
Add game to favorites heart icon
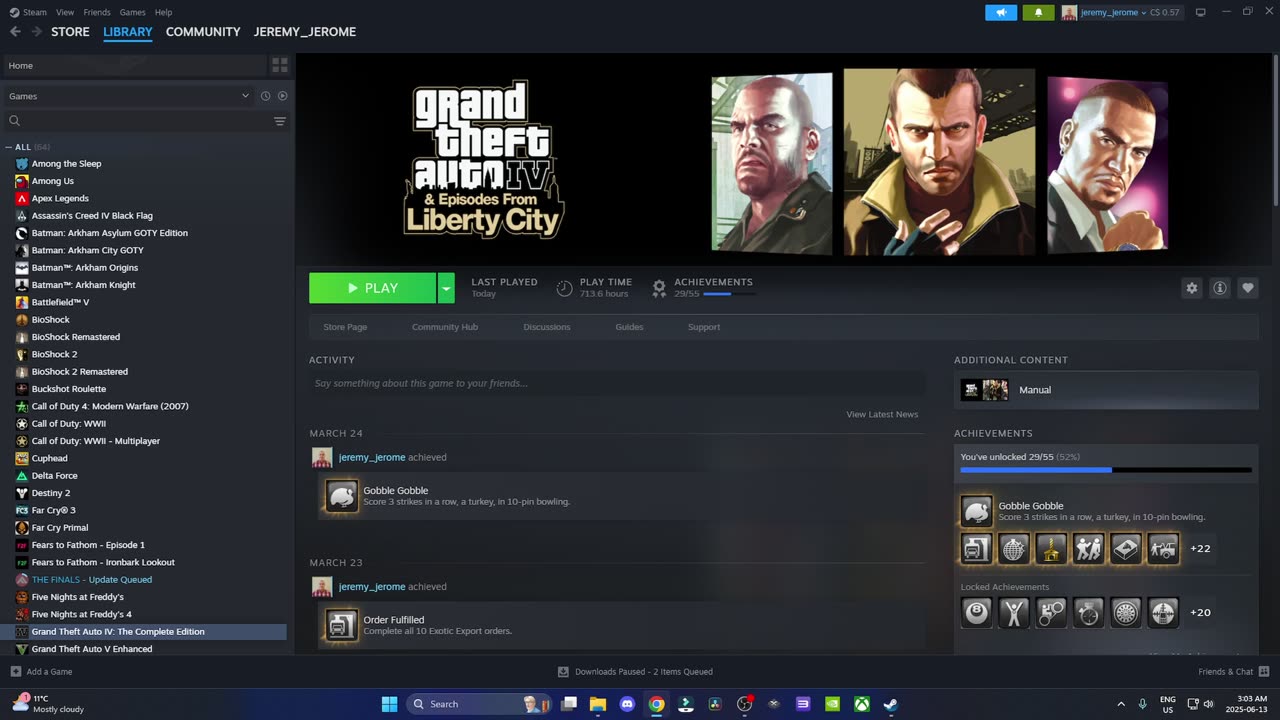pos(1247,288)
